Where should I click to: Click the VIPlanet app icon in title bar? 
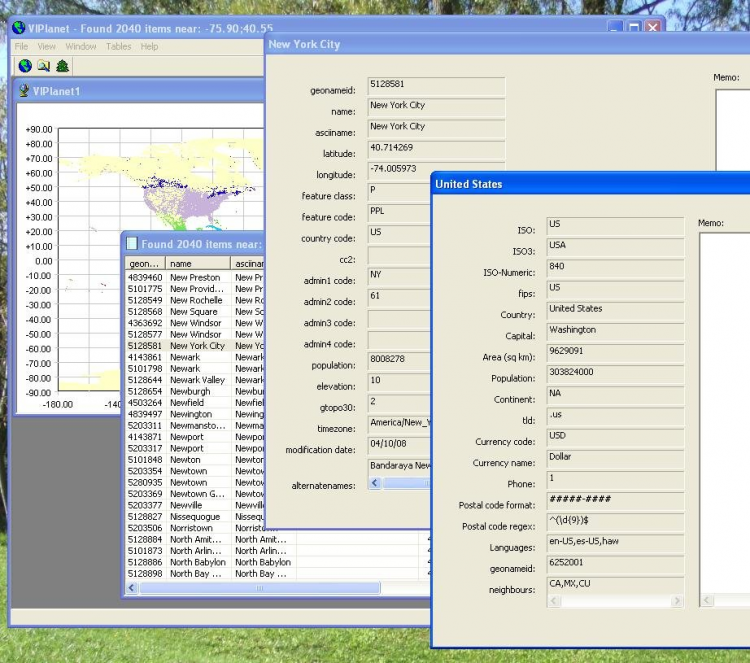tap(19, 28)
